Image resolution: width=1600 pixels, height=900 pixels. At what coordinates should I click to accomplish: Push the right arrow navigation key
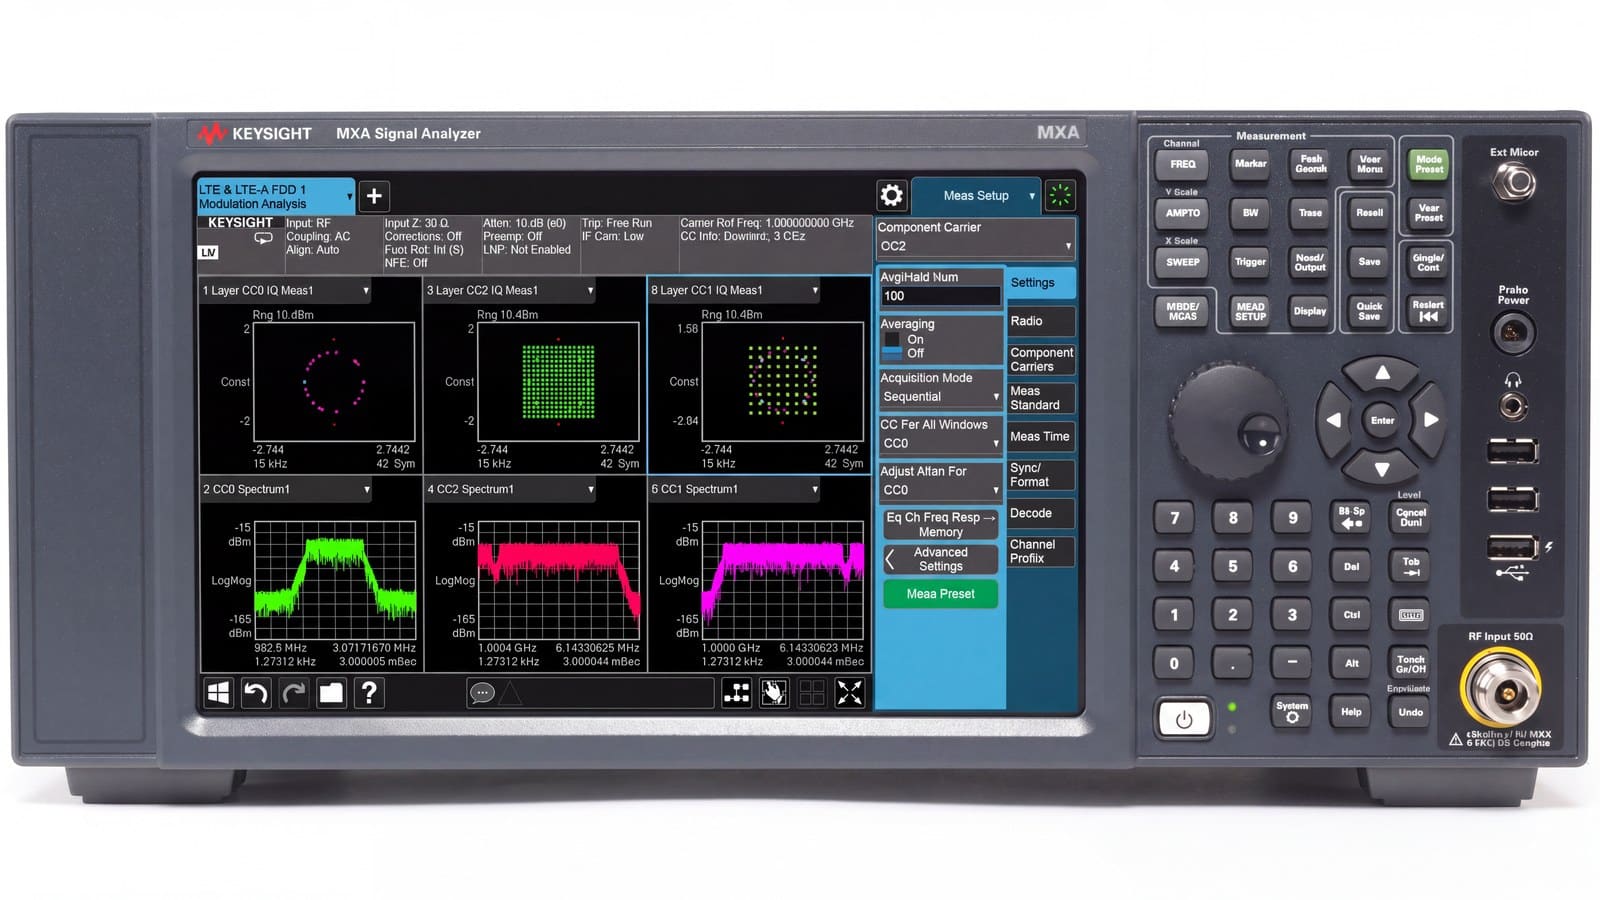pyautogui.click(x=1431, y=420)
